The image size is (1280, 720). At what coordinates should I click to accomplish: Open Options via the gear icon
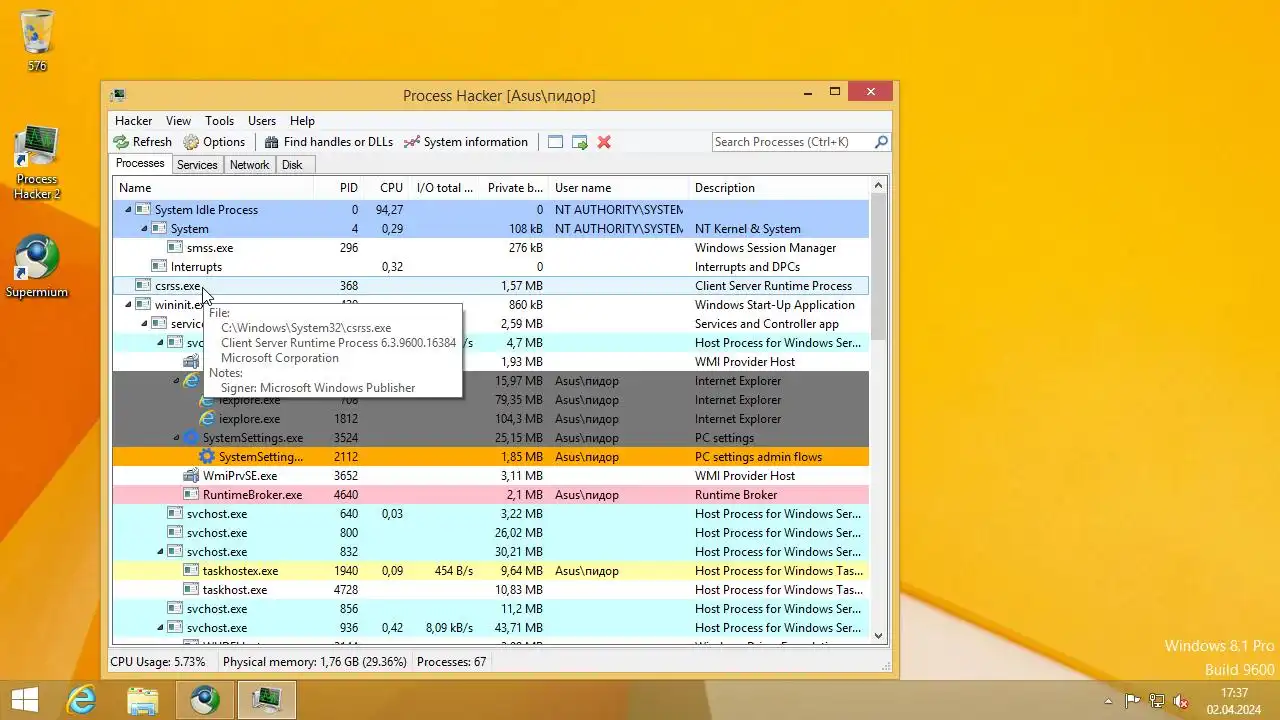pyautogui.click(x=191, y=142)
